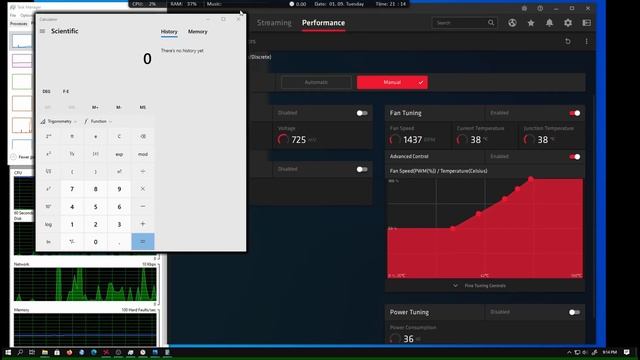Switch to the Streaming tab in Radeon Software
640x360 pixels.
pos(274,23)
